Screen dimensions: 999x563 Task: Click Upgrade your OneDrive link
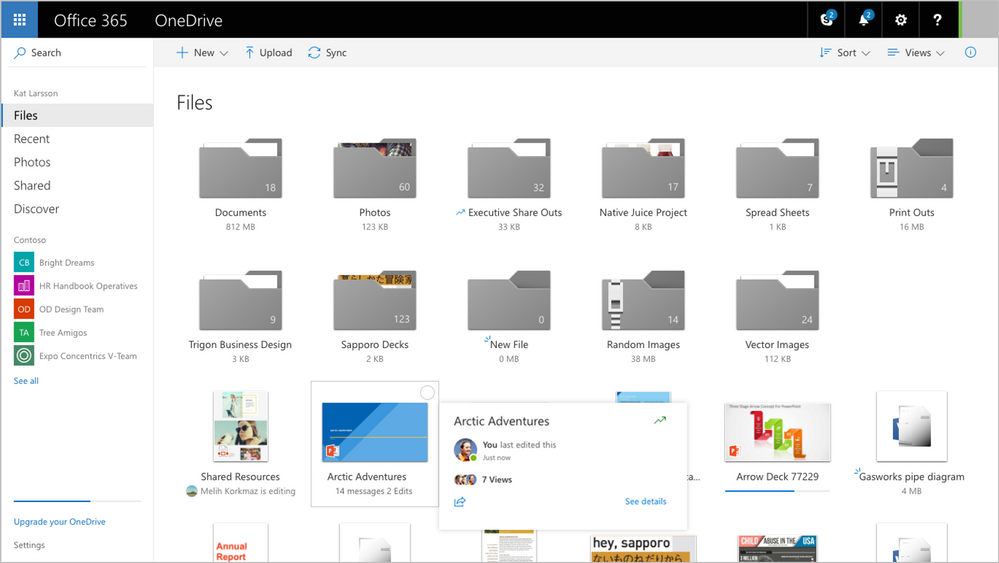click(x=59, y=522)
